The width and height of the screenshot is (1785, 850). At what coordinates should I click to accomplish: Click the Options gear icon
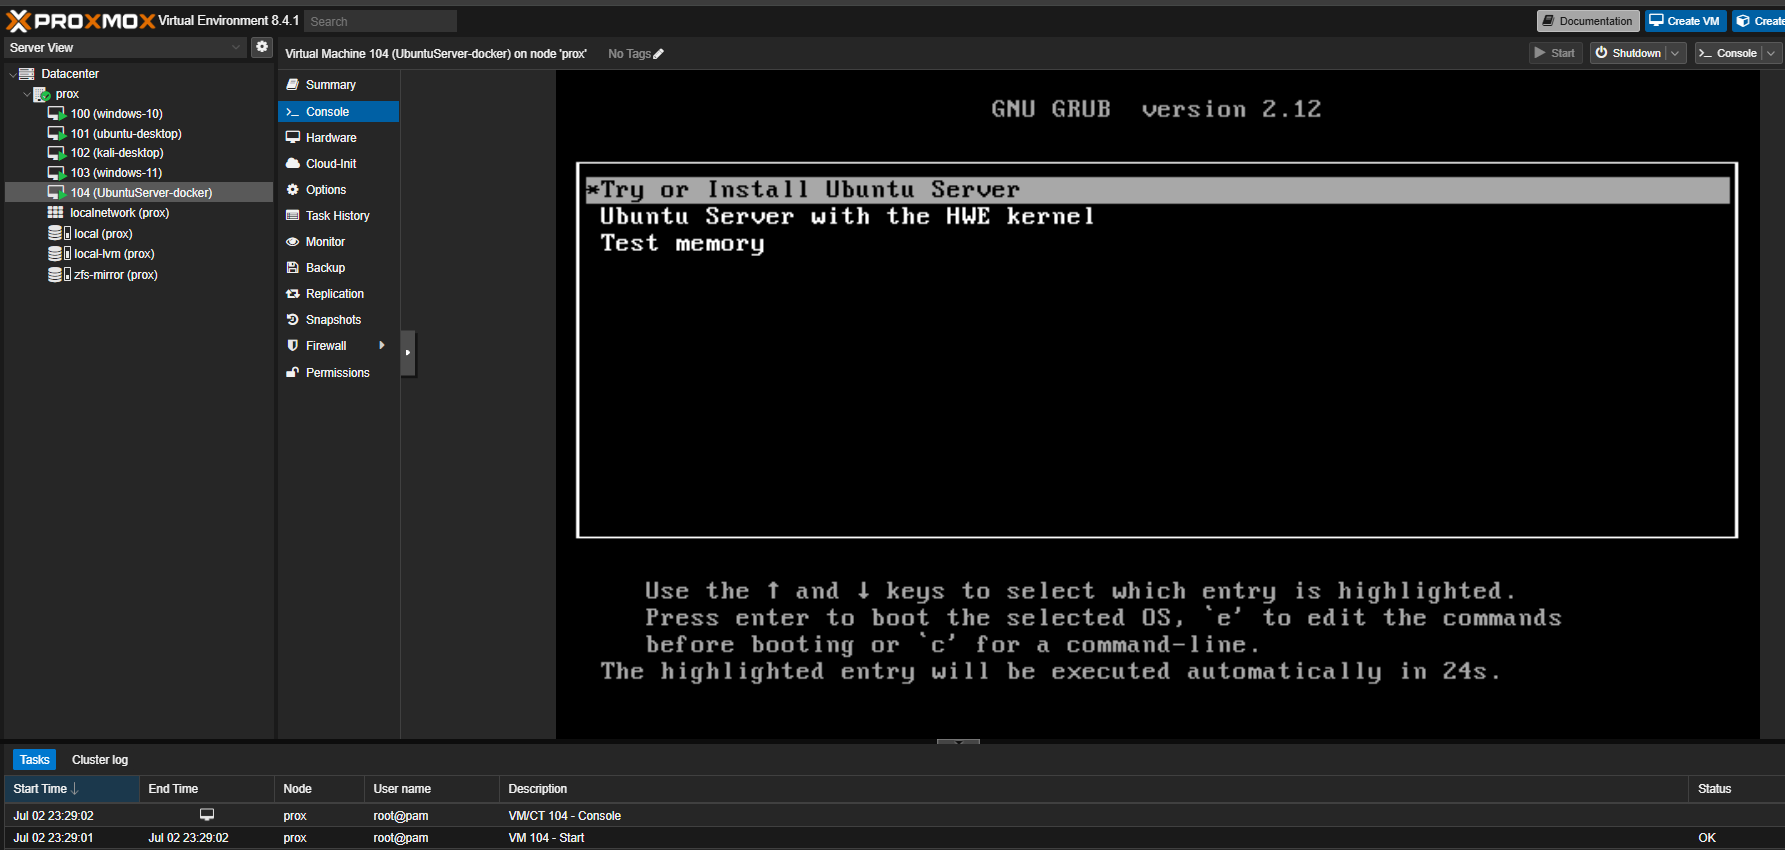pos(293,190)
